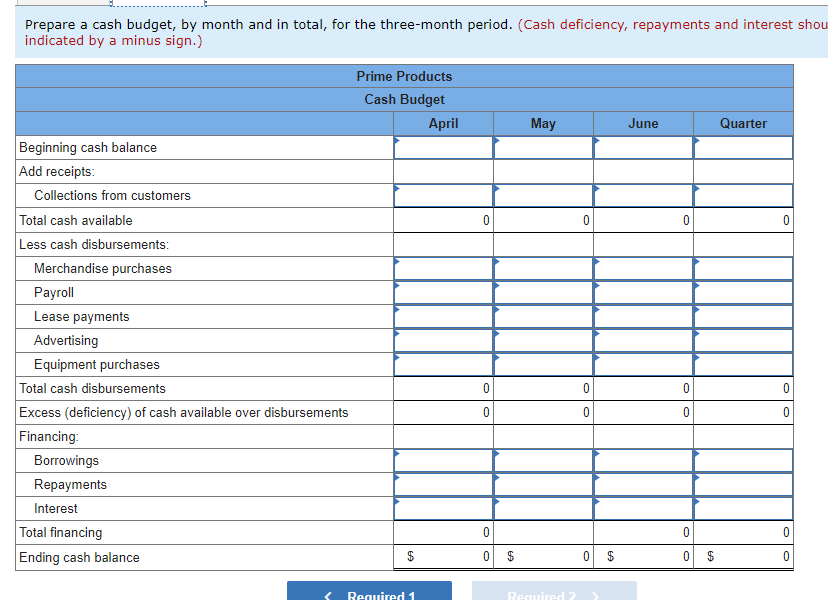Screen dimensions: 828x600
Task: Click the Quarter Repayments input cell
Action: click(743, 484)
